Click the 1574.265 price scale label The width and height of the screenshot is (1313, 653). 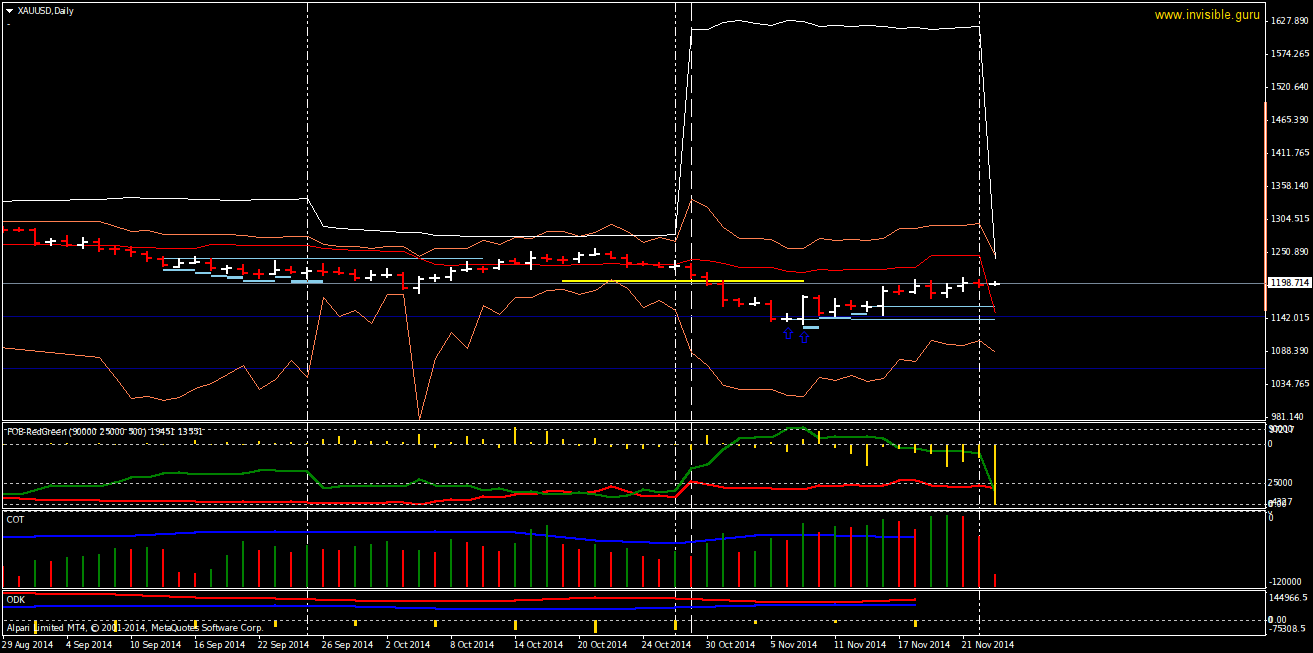tap(1290, 54)
